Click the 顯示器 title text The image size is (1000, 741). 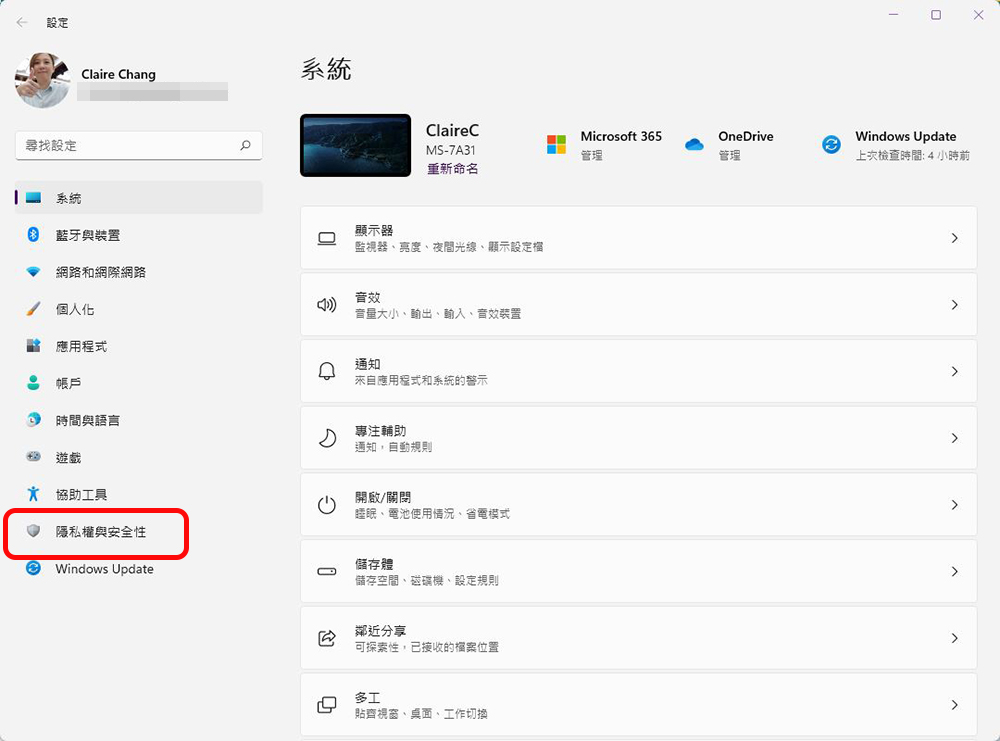374,230
